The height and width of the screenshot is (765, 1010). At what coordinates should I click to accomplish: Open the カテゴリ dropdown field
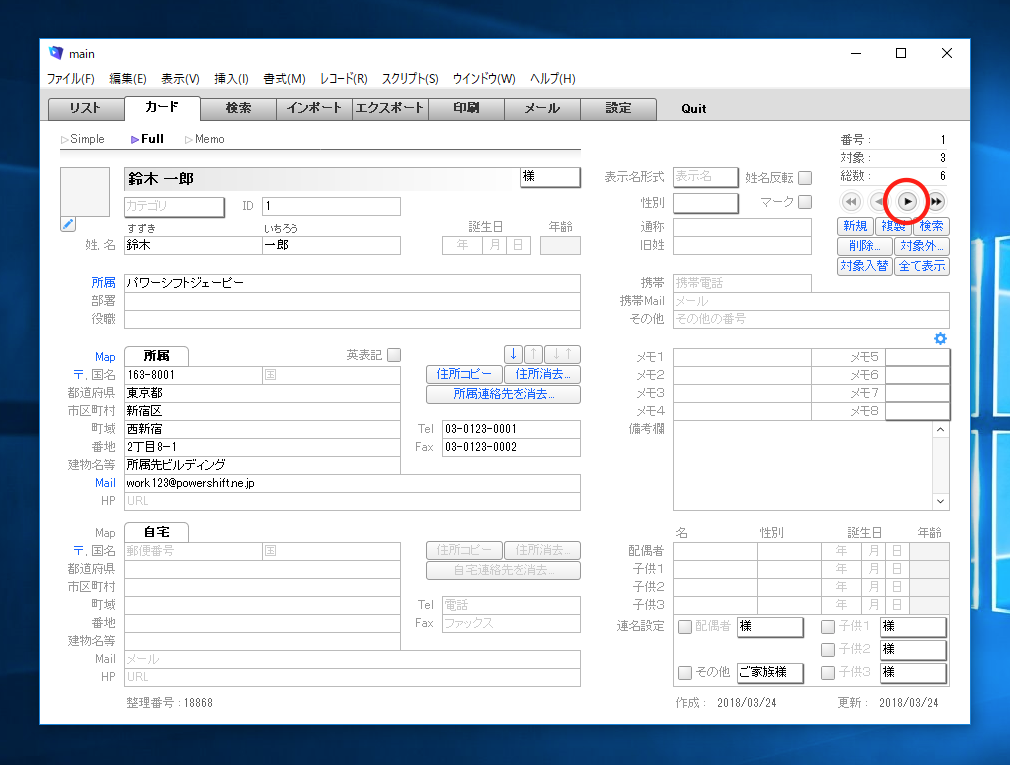pos(173,206)
